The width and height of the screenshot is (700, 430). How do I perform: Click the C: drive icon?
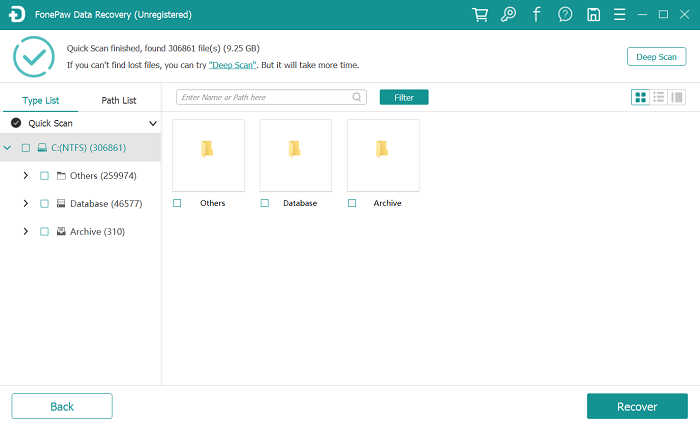[42, 148]
